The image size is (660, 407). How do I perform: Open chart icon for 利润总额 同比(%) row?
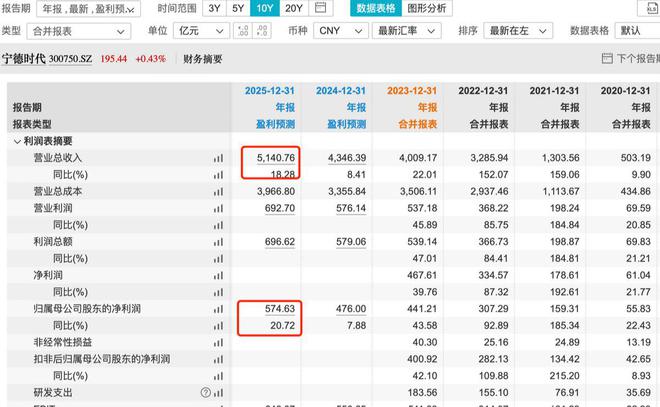click(218, 259)
